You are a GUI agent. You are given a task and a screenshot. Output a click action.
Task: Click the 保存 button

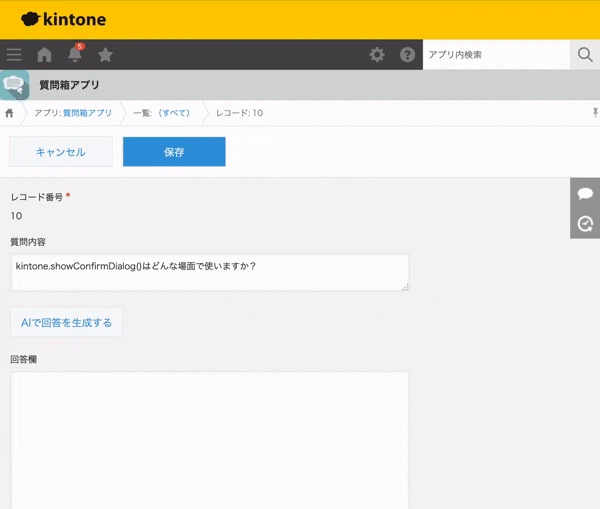point(174,152)
